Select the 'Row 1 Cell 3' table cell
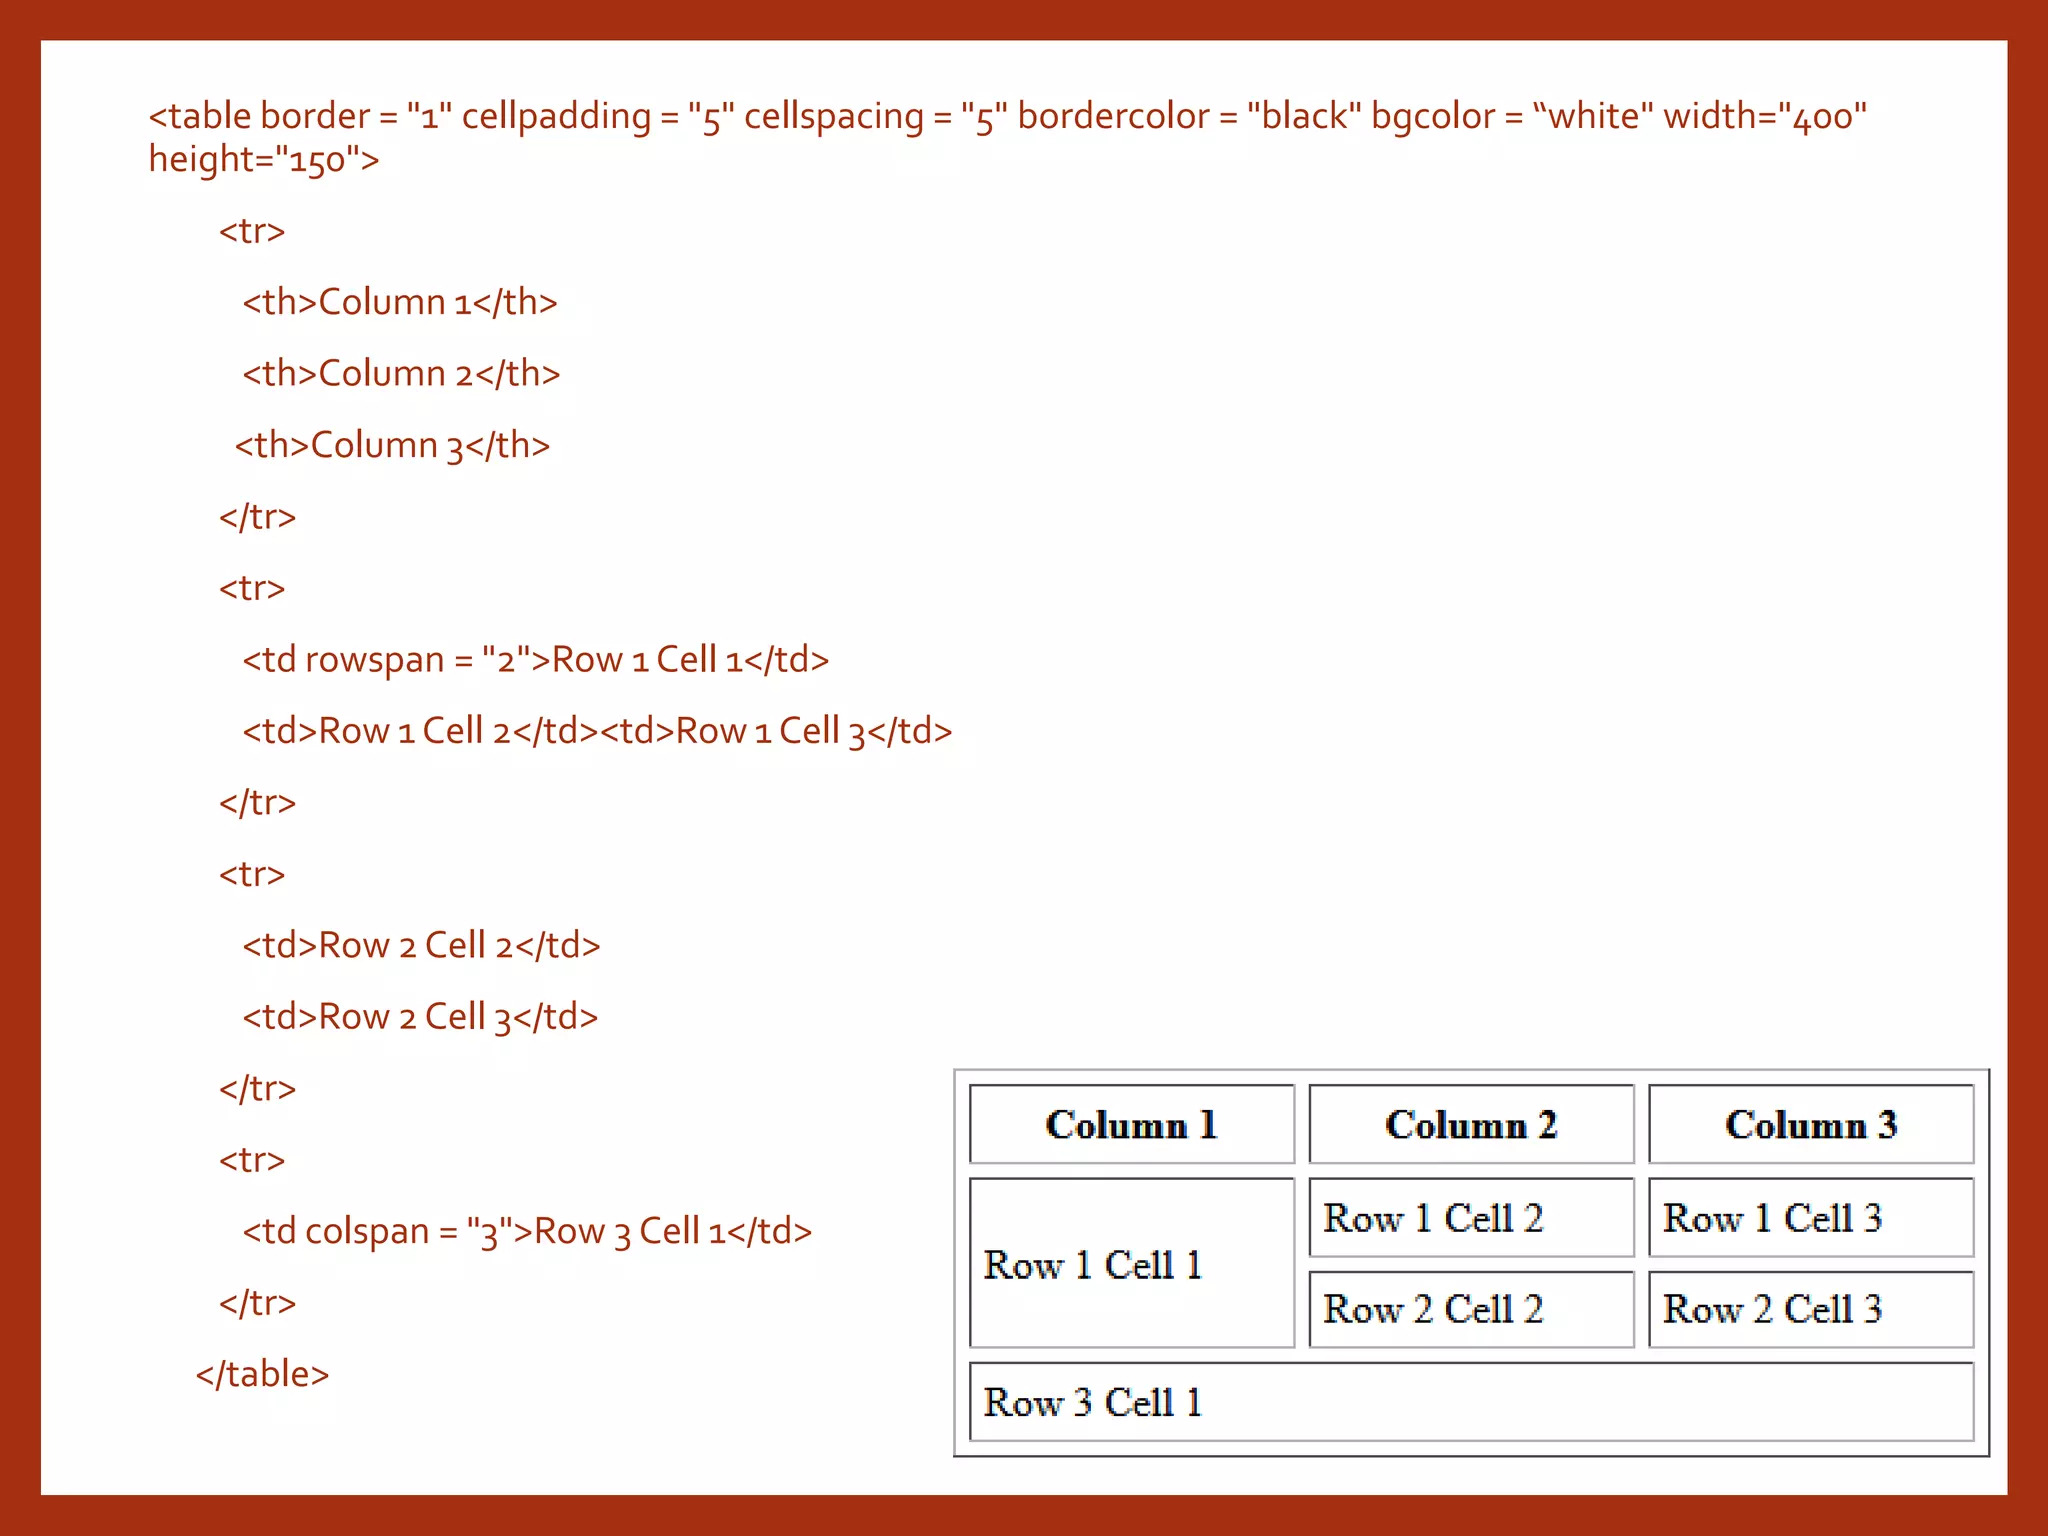2048x1536 pixels. 1811,1217
